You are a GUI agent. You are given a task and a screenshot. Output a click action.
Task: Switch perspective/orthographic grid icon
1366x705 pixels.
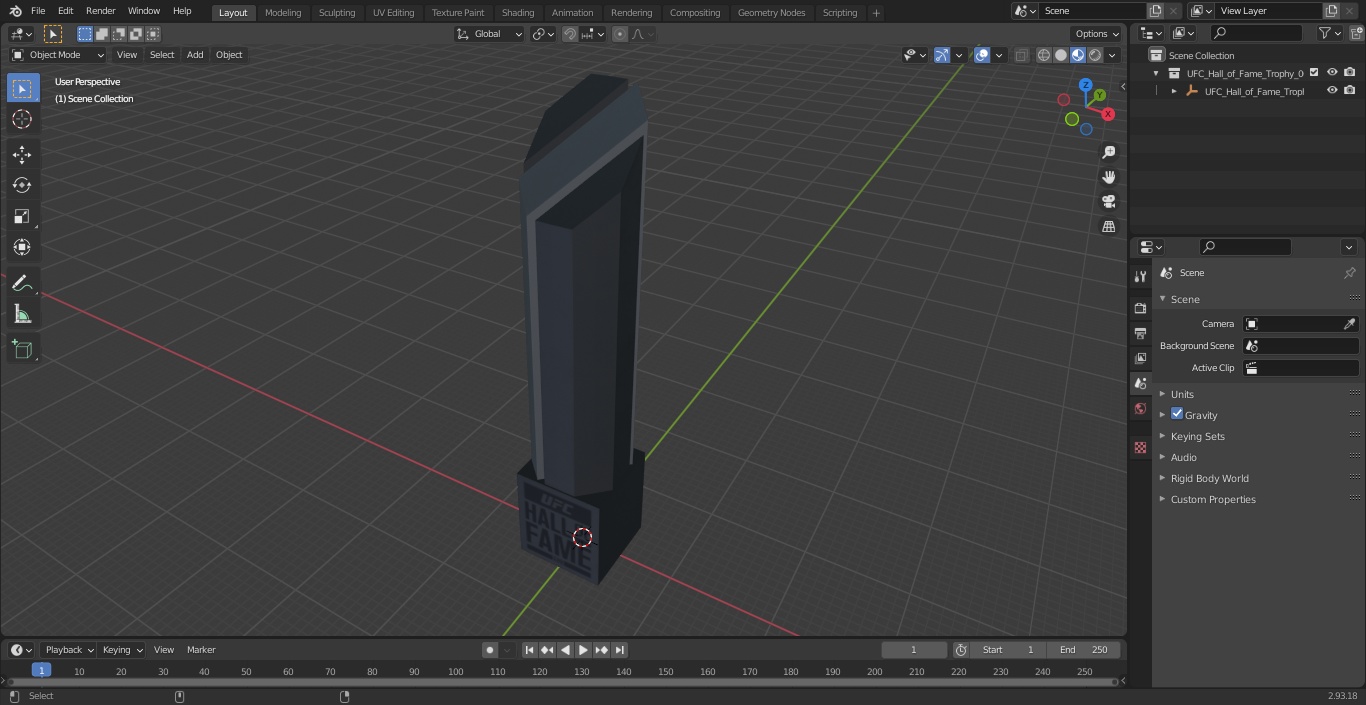pyautogui.click(x=1108, y=227)
